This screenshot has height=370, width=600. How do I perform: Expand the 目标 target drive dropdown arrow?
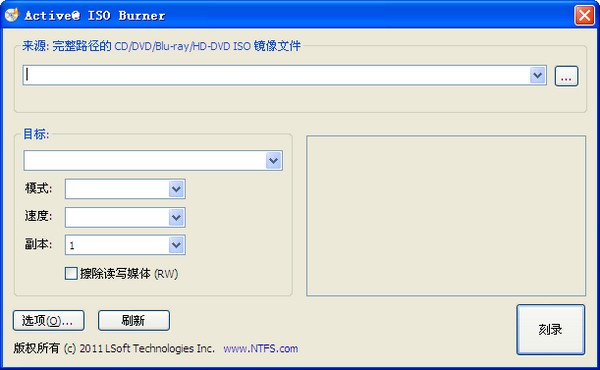tap(274, 160)
